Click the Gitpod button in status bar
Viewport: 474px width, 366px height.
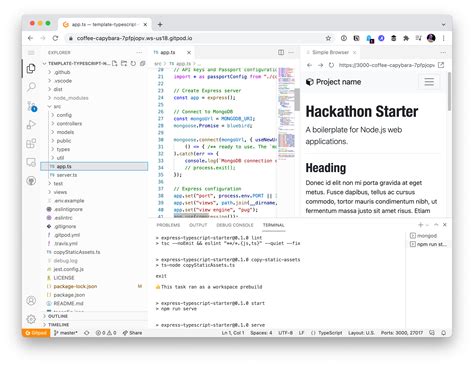36,333
